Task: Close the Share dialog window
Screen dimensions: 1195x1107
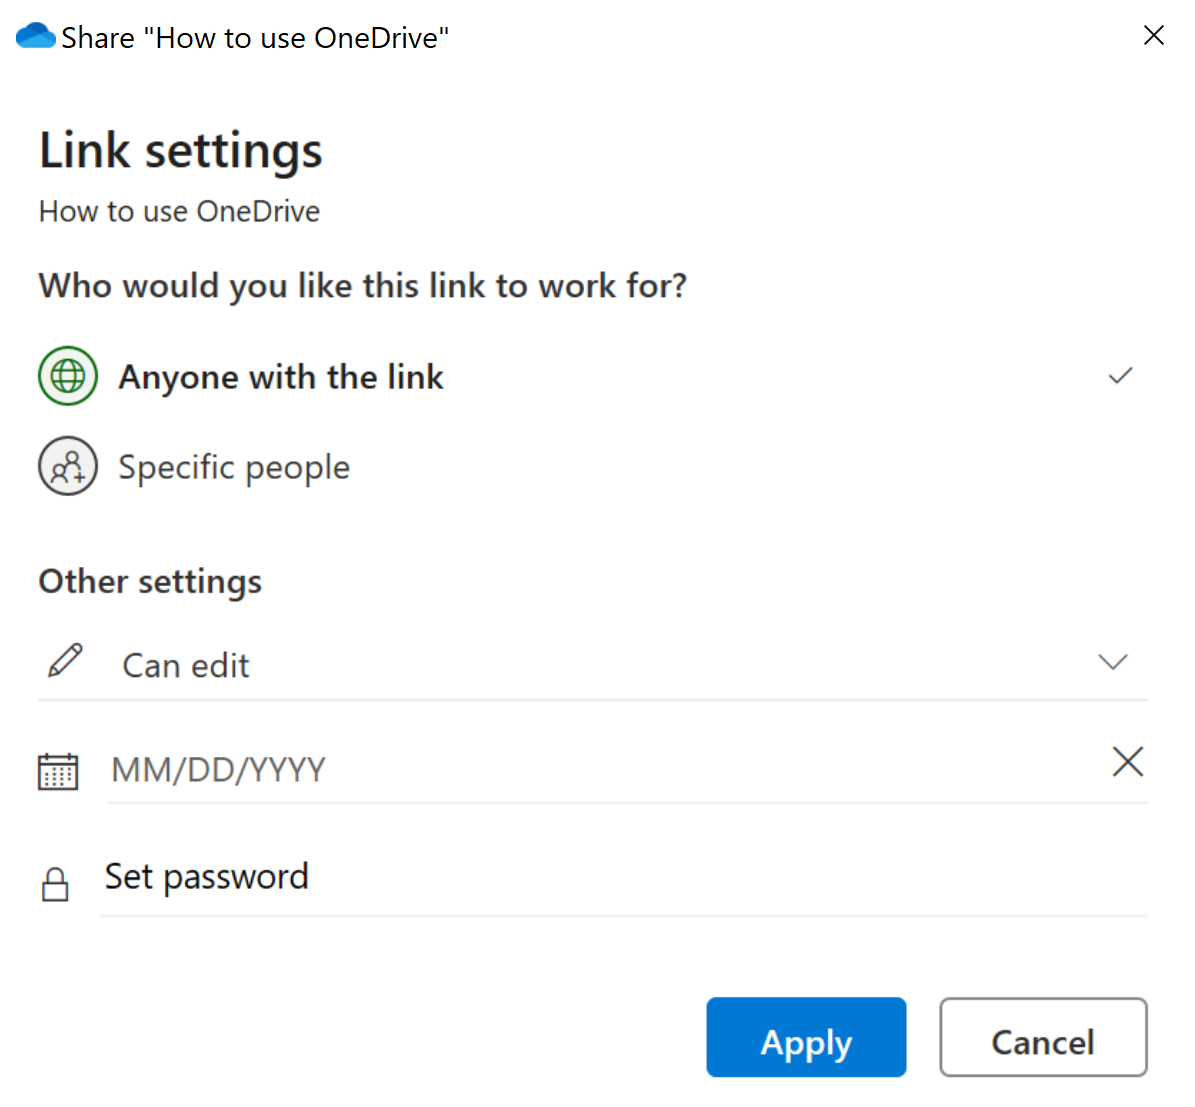Action: (1153, 36)
